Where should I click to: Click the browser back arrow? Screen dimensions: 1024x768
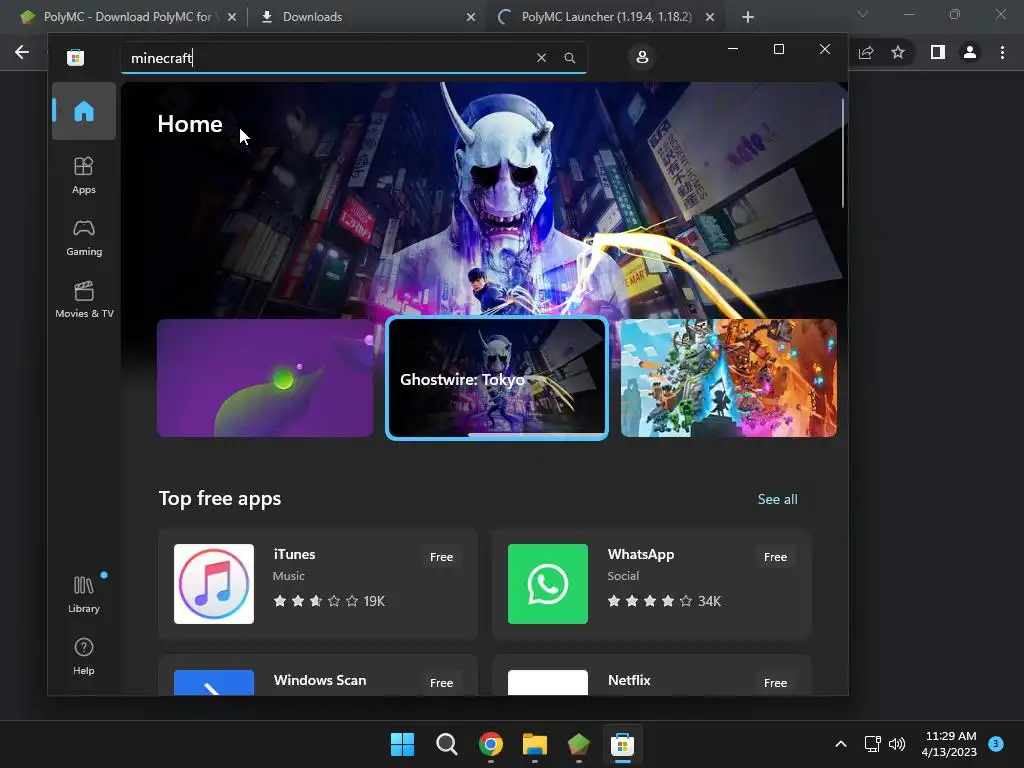(x=22, y=52)
